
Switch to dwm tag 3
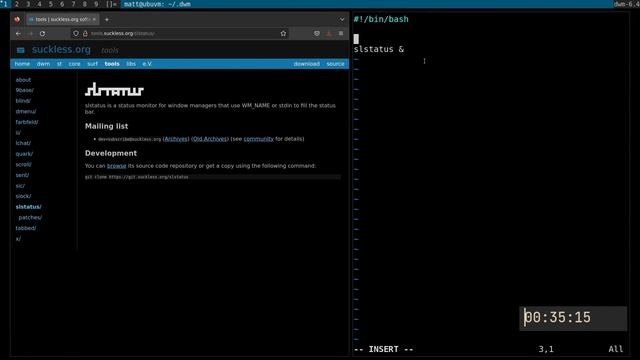click(x=28, y=4)
